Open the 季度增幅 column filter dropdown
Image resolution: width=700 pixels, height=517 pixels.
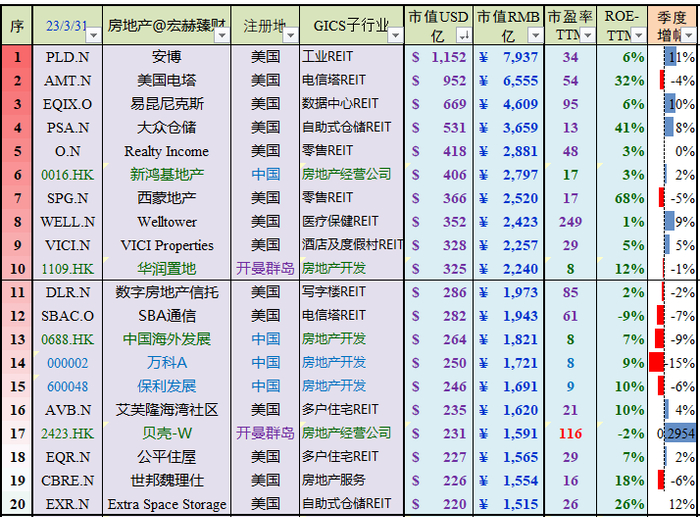690,34
